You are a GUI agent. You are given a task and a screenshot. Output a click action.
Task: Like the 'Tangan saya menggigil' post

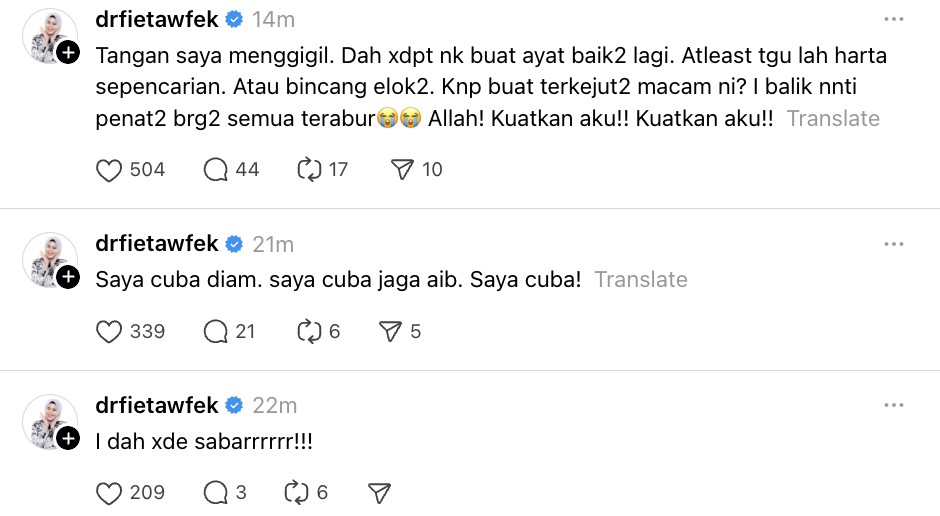coord(109,170)
